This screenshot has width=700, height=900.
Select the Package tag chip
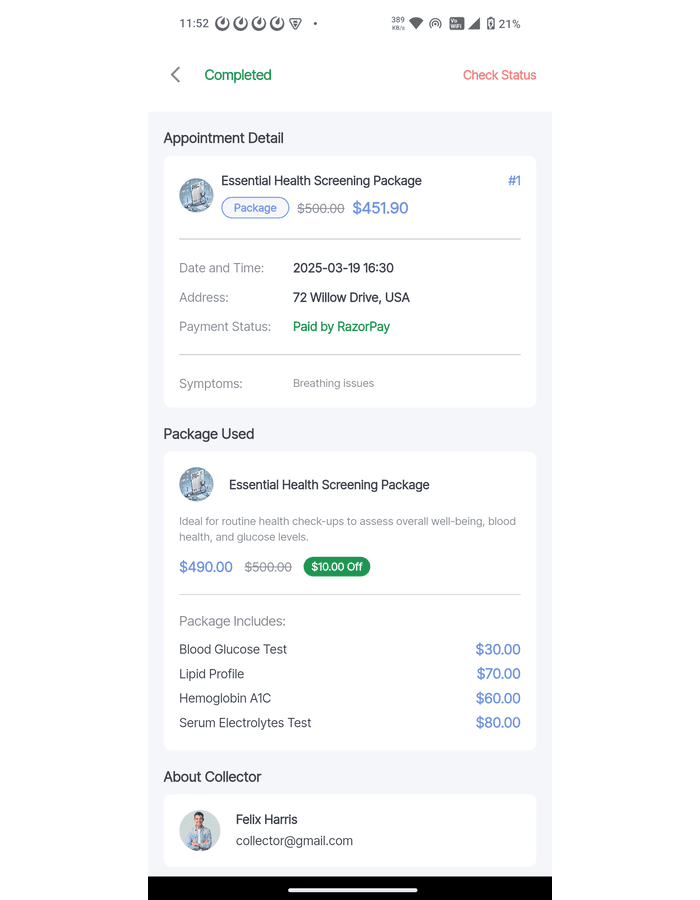pyautogui.click(x=255, y=208)
